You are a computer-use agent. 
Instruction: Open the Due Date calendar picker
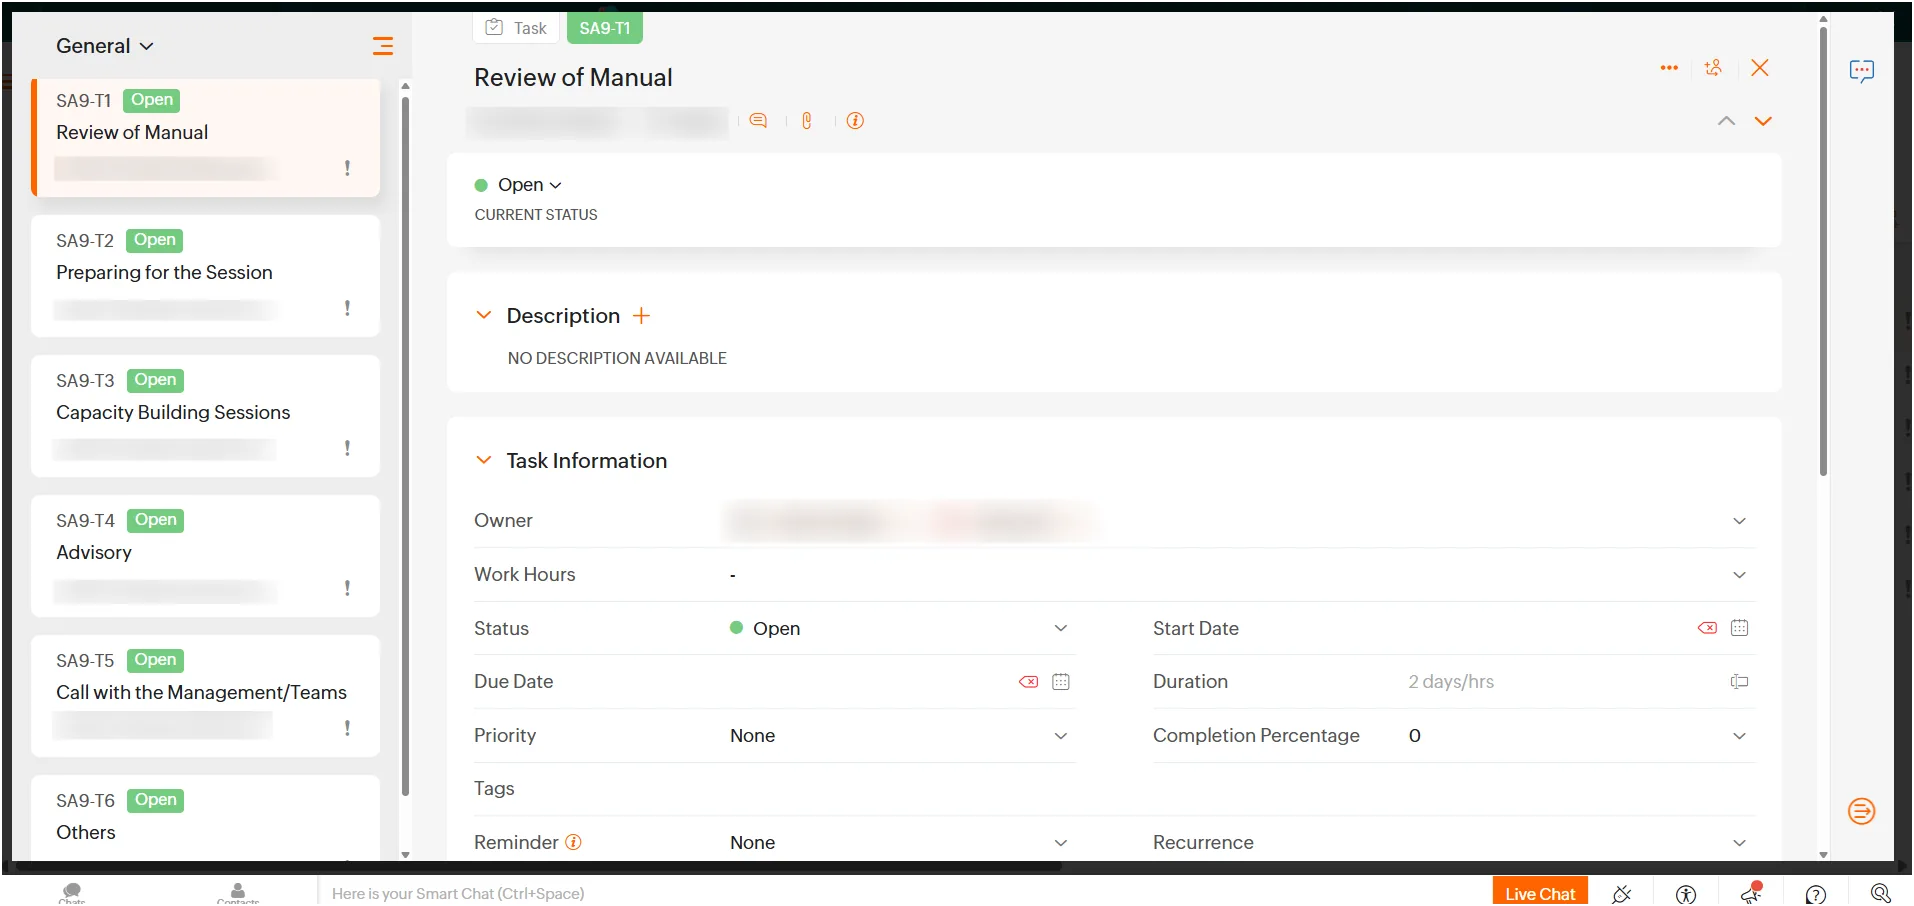1061,682
